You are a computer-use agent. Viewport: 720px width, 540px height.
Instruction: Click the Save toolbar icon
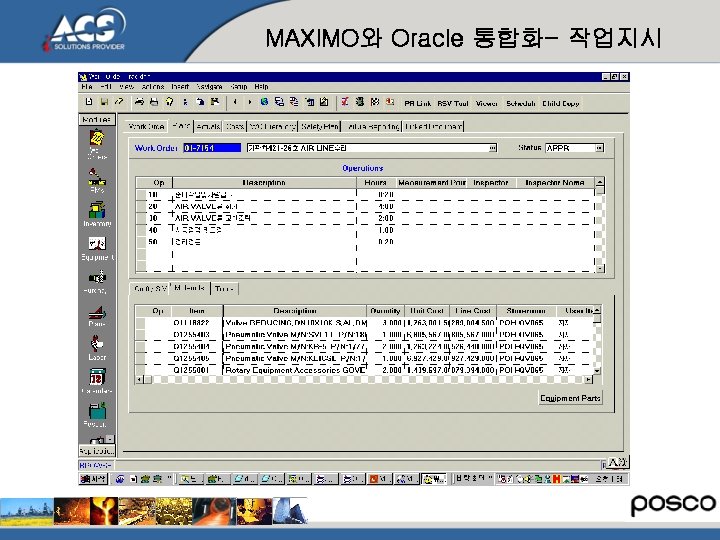105,101
